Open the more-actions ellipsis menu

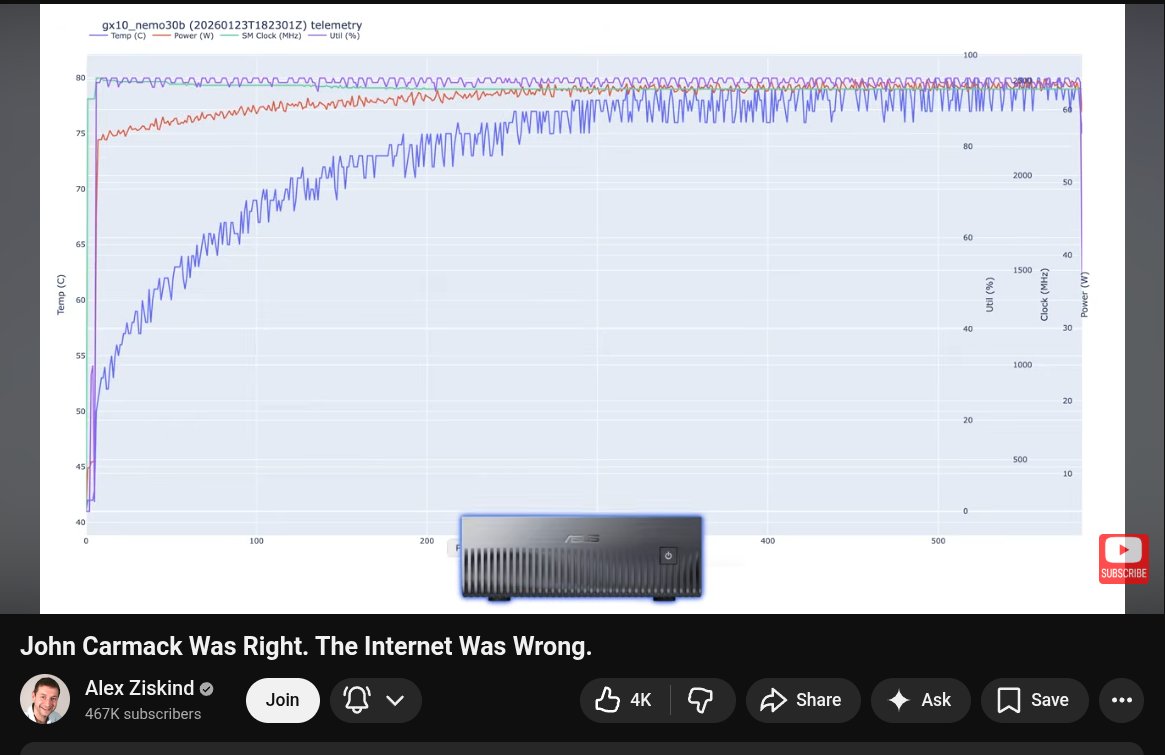(x=1121, y=700)
